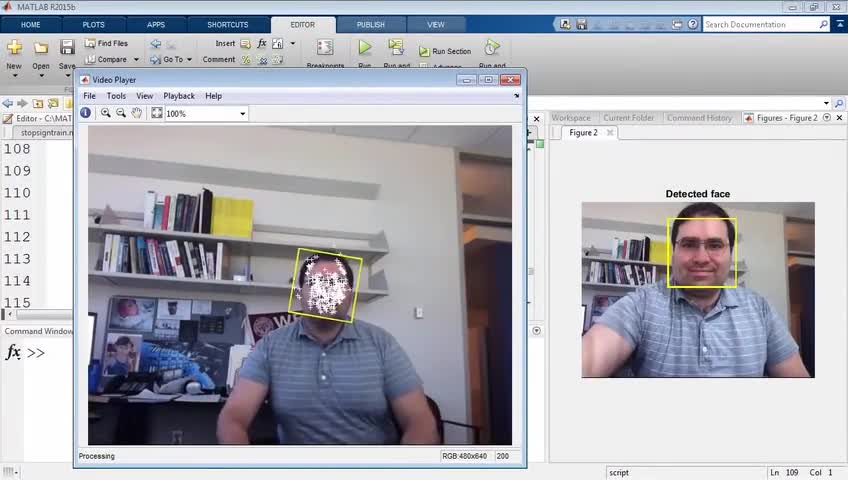This screenshot has height=480, width=848.
Task: Click the up-one-level folder icon
Action: pos(38,103)
